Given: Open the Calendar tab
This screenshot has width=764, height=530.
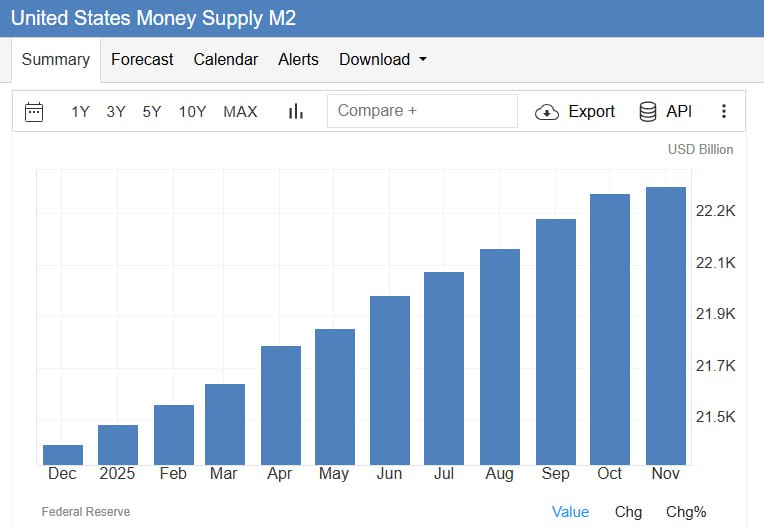Looking at the screenshot, I should [x=225, y=59].
